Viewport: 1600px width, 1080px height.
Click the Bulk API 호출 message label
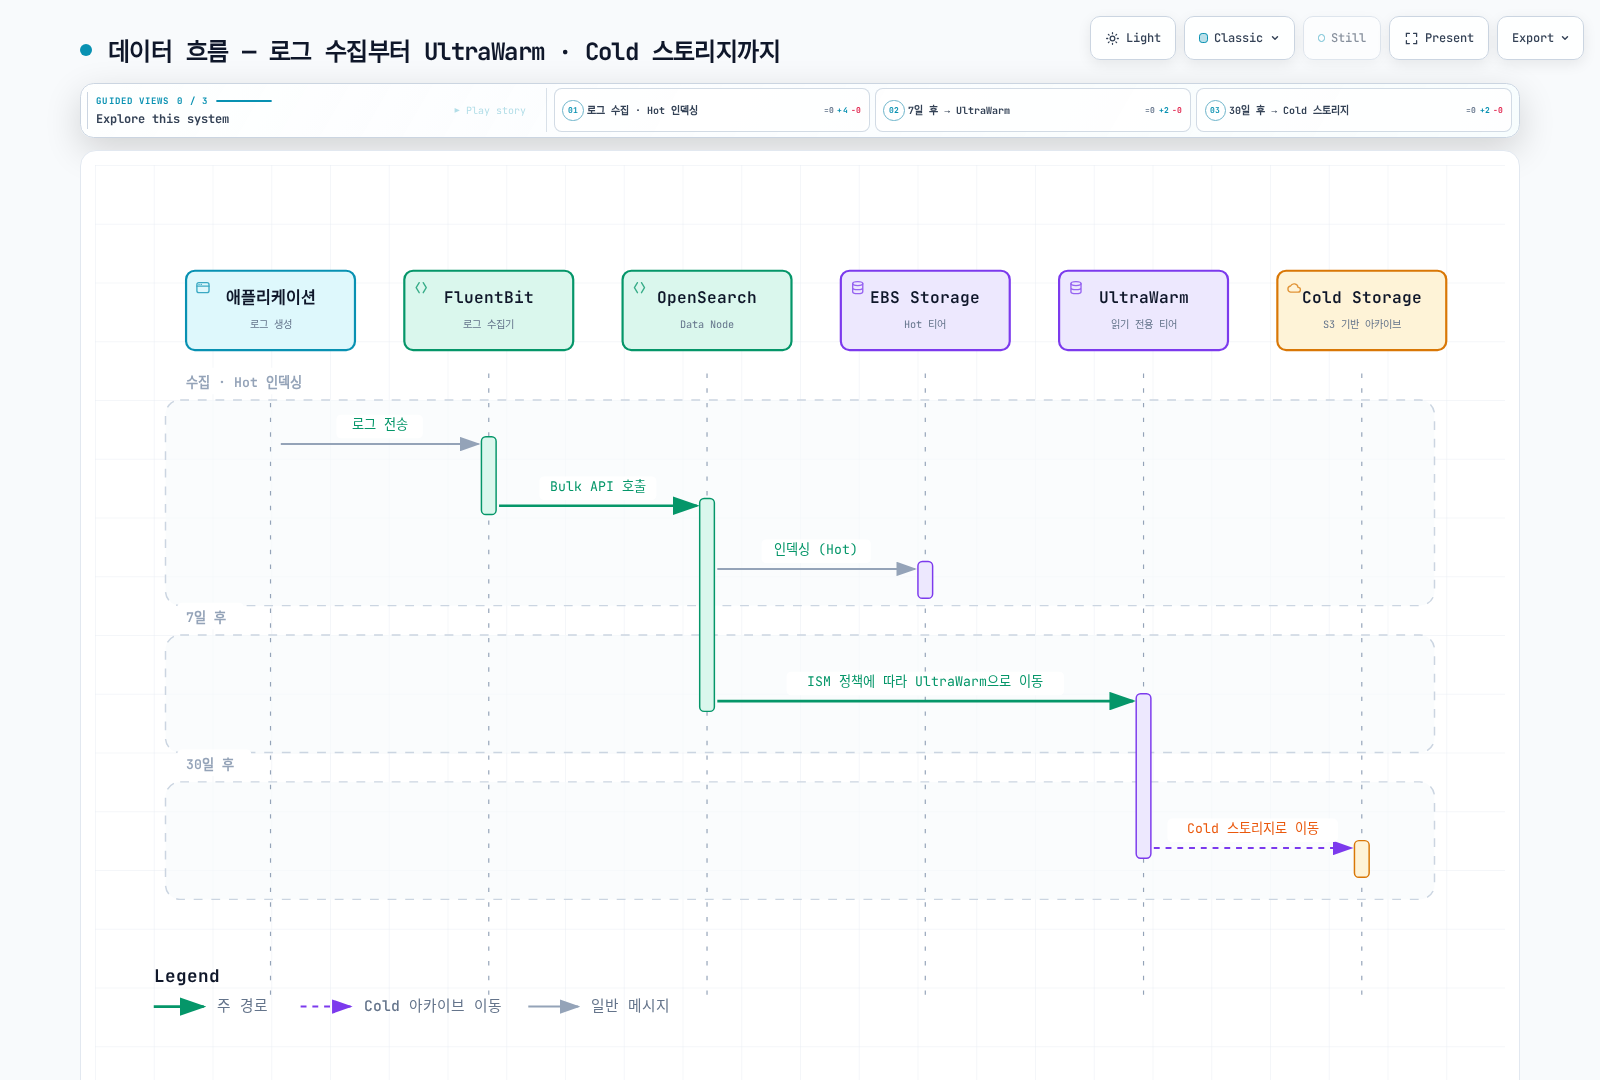598,486
